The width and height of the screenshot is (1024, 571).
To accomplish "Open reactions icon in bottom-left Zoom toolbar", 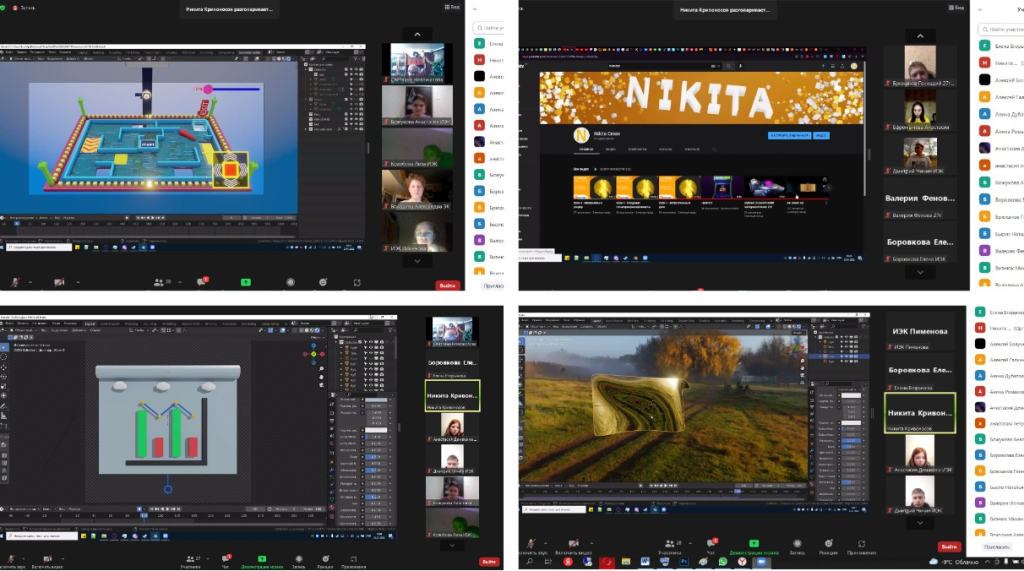I will [x=325, y=559].
